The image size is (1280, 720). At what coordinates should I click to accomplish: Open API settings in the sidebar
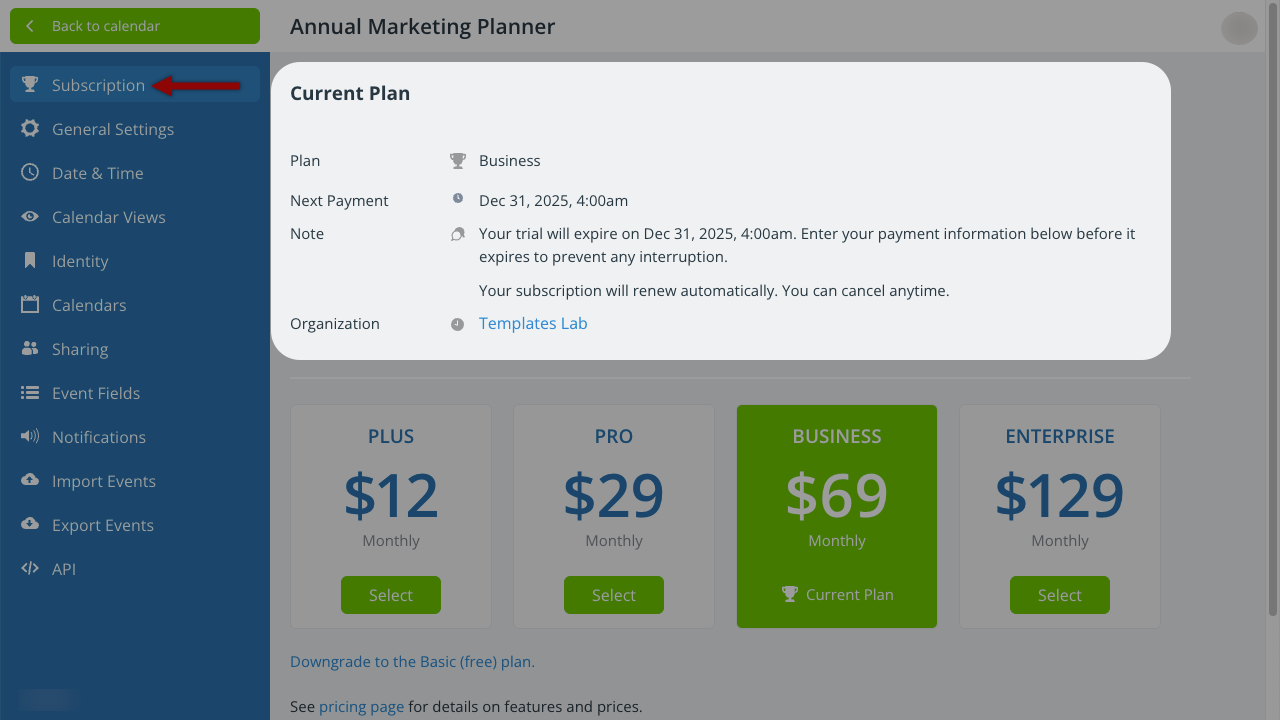[135, 569]
